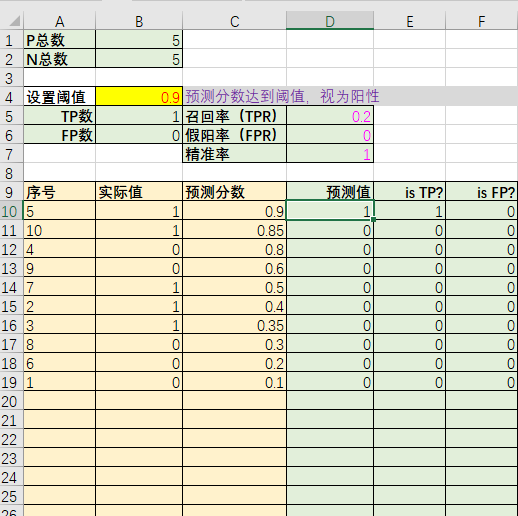Select the TP数 value cell B5

click(x=139, y=116)
